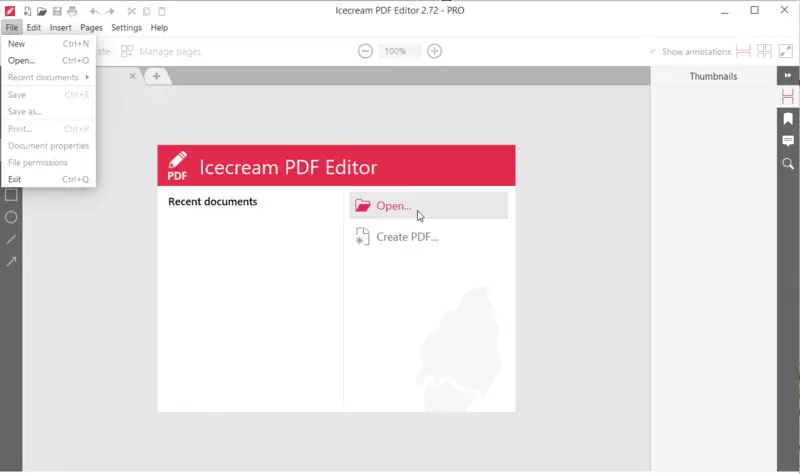The width and height of the screenshot is (800, 474).
Task: Click the undo arrow icon
Action: 94,11
